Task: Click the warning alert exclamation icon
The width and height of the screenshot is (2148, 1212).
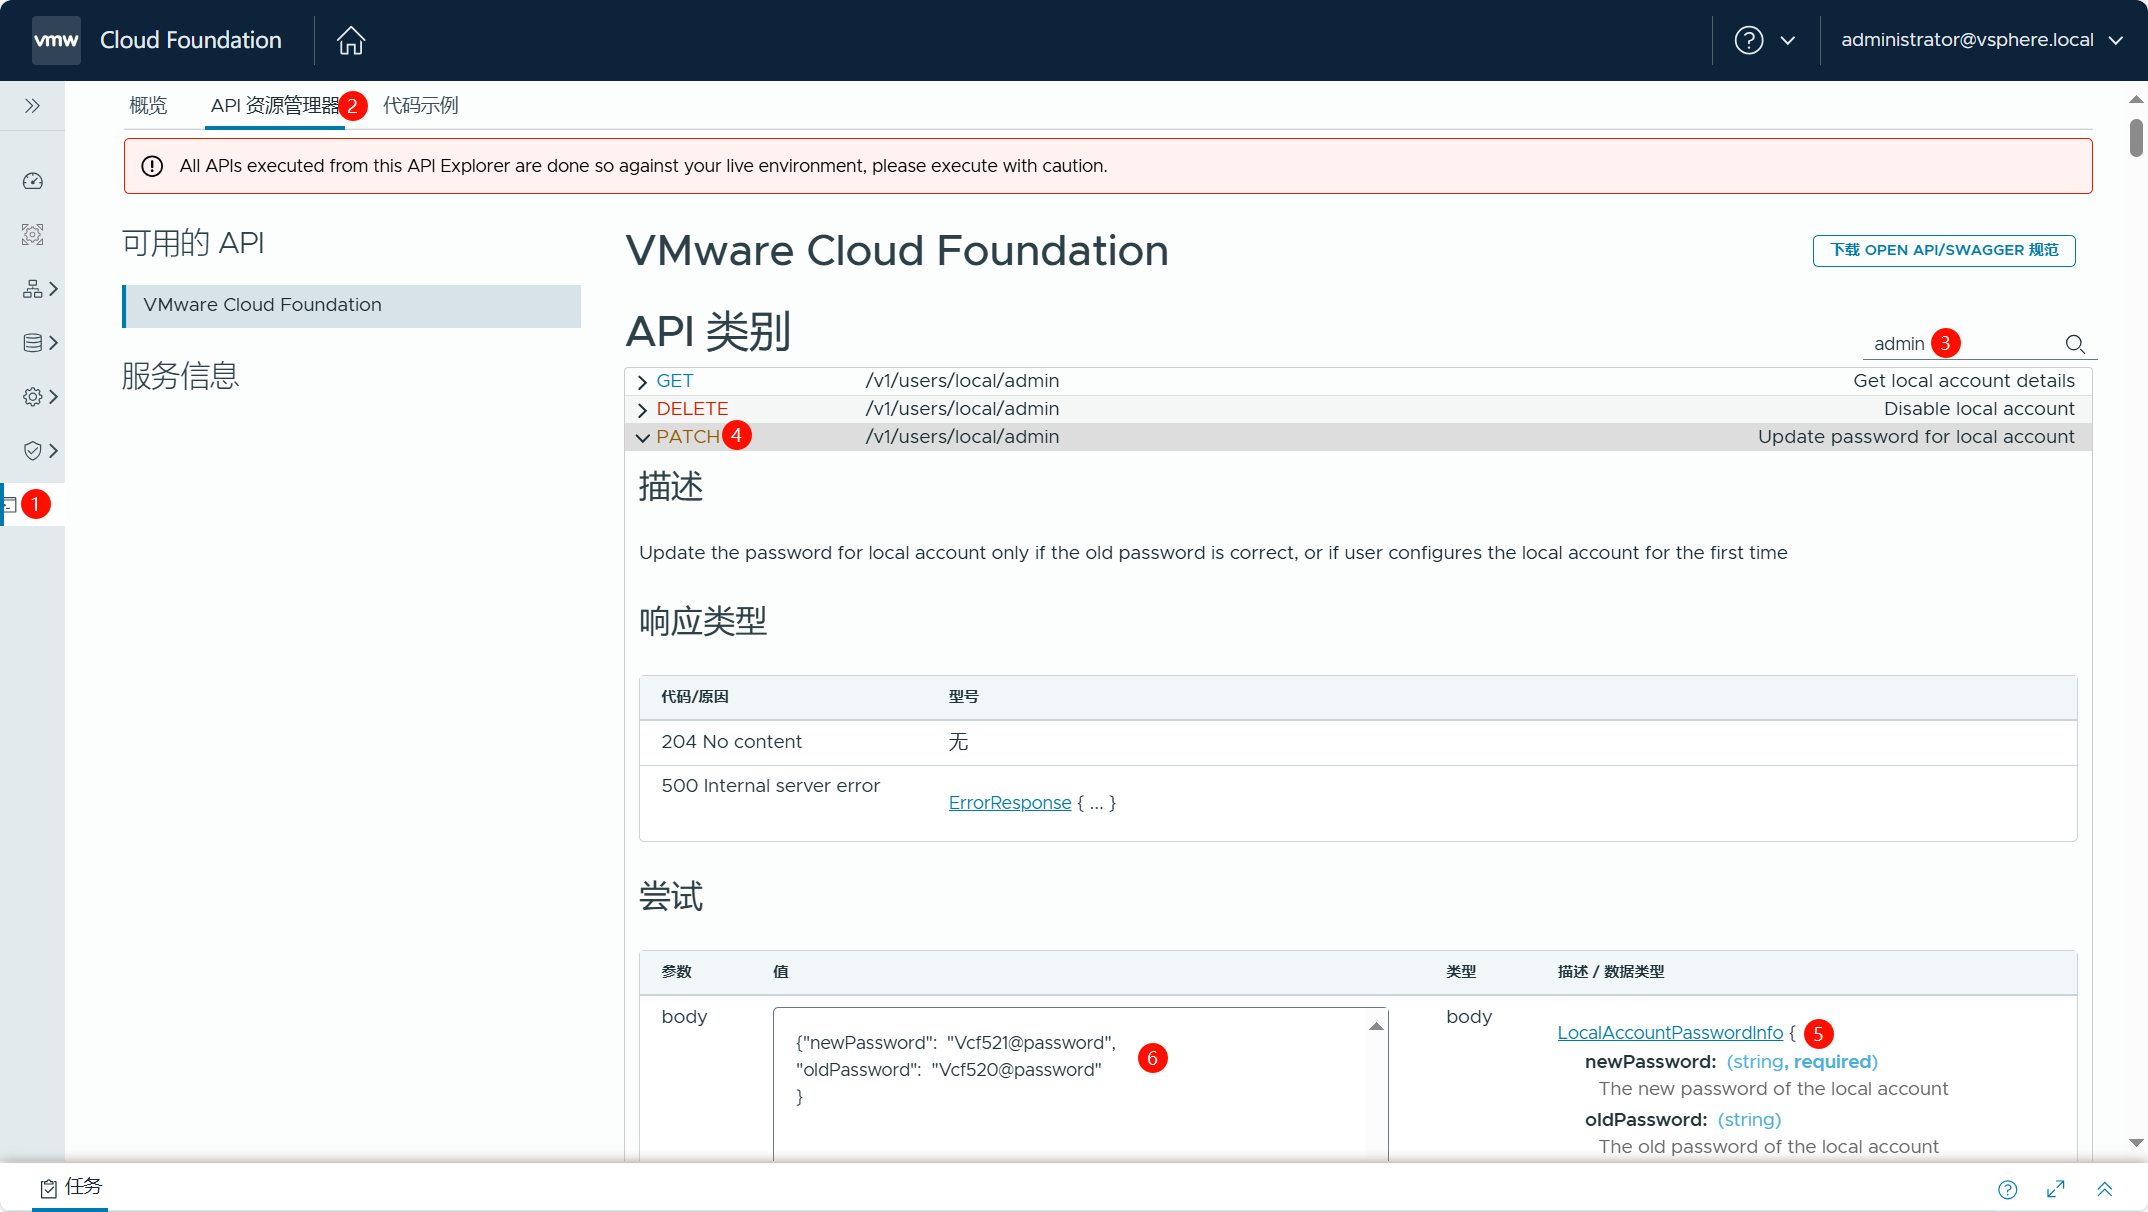Action: 152,166
